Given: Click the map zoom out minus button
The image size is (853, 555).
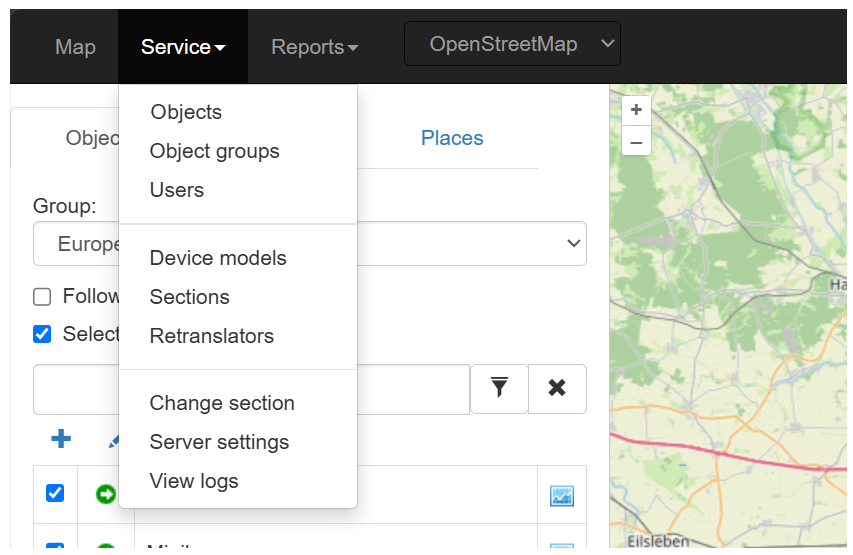Looking at the screenshot, I should (x=636, y=141).
